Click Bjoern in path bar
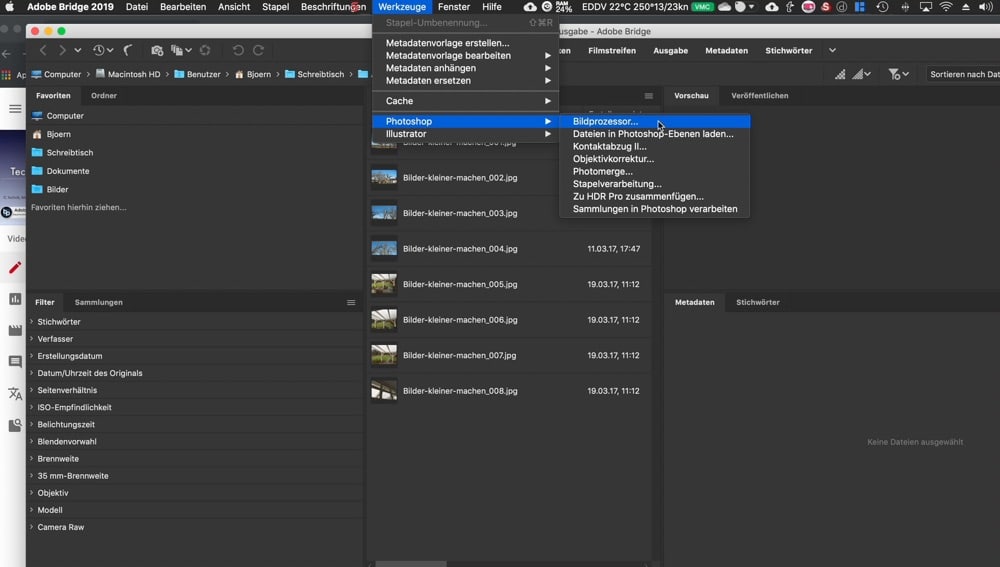Image resolution: width=1000 pixels, height=567 pixels. (x=253, y=75)
